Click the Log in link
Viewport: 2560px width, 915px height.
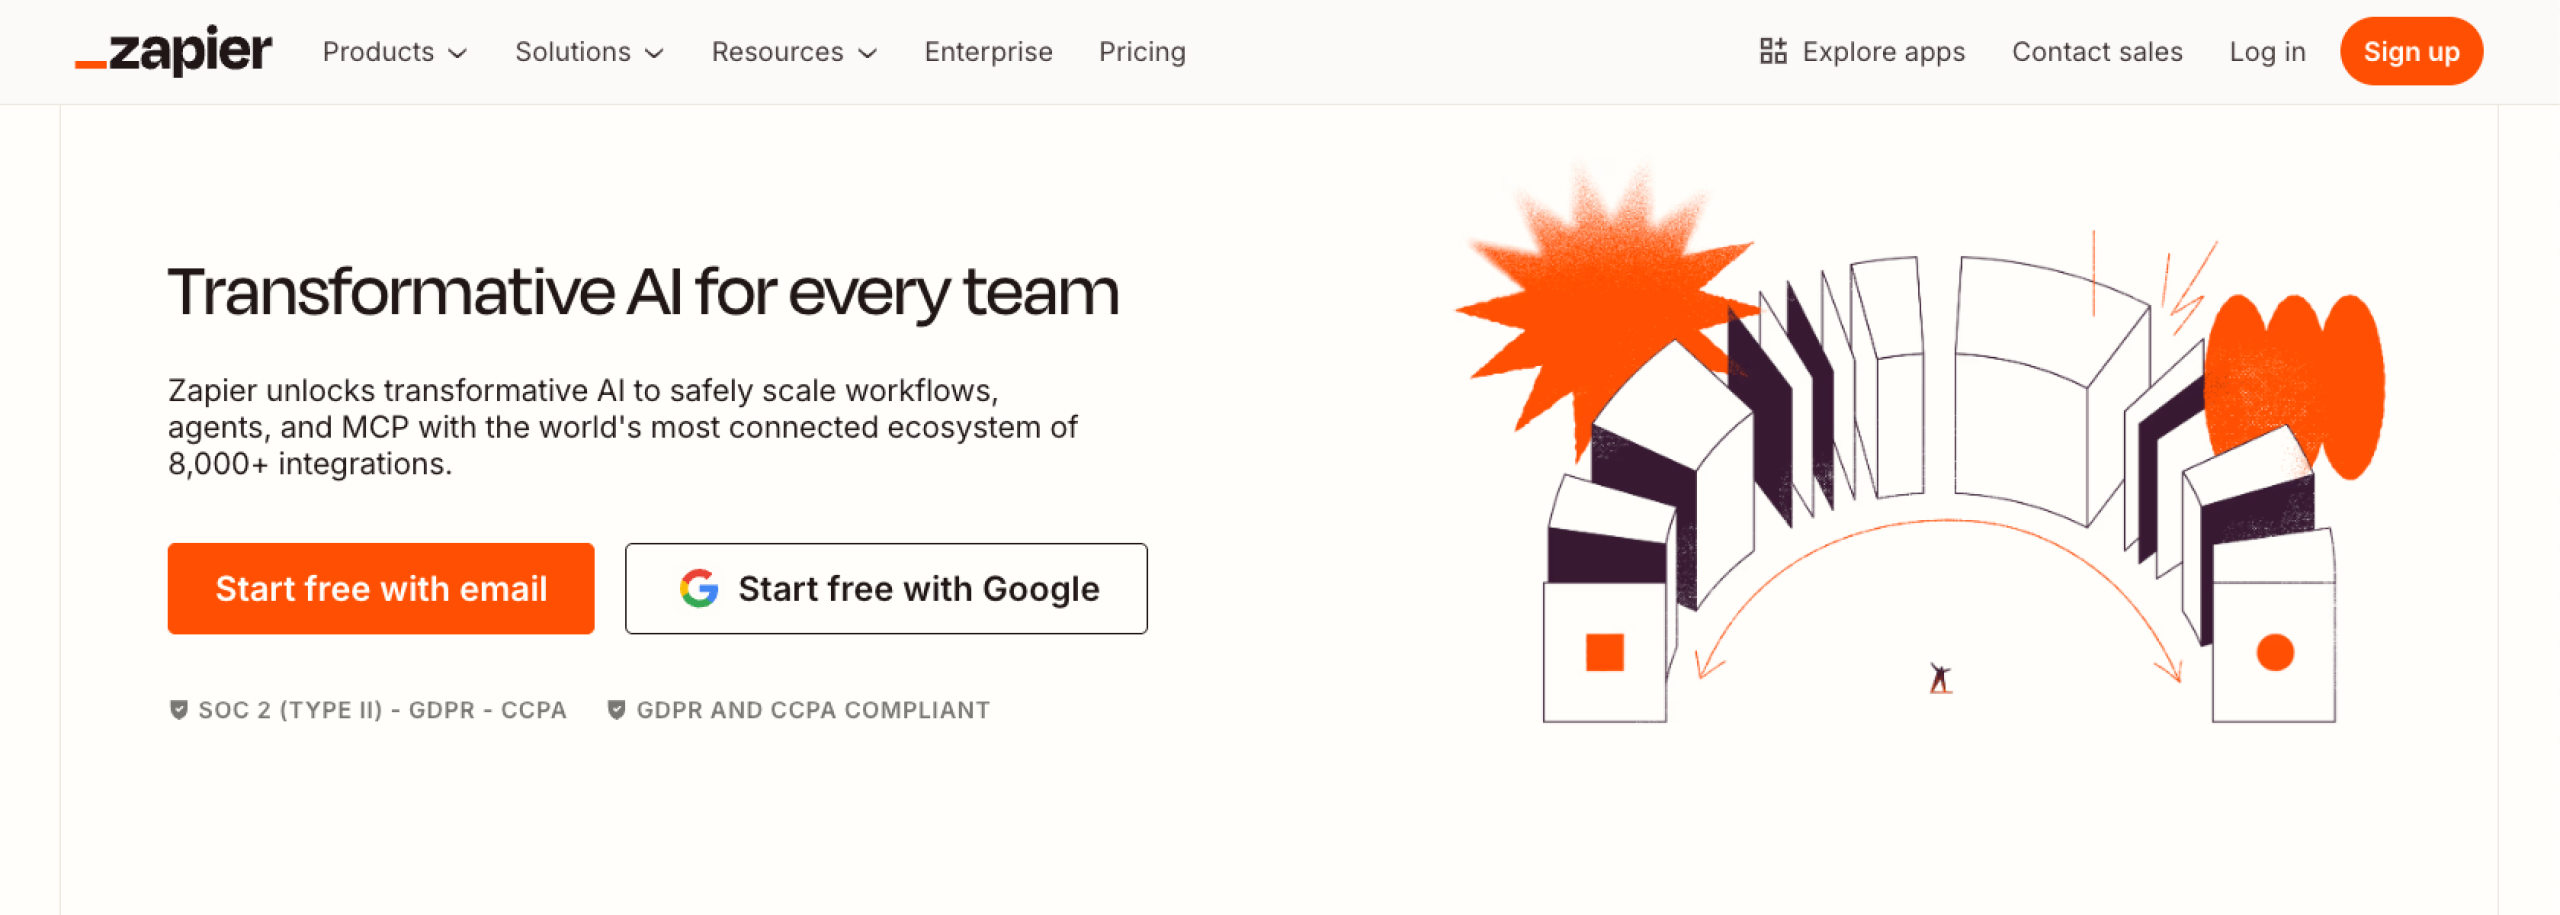2268,51
